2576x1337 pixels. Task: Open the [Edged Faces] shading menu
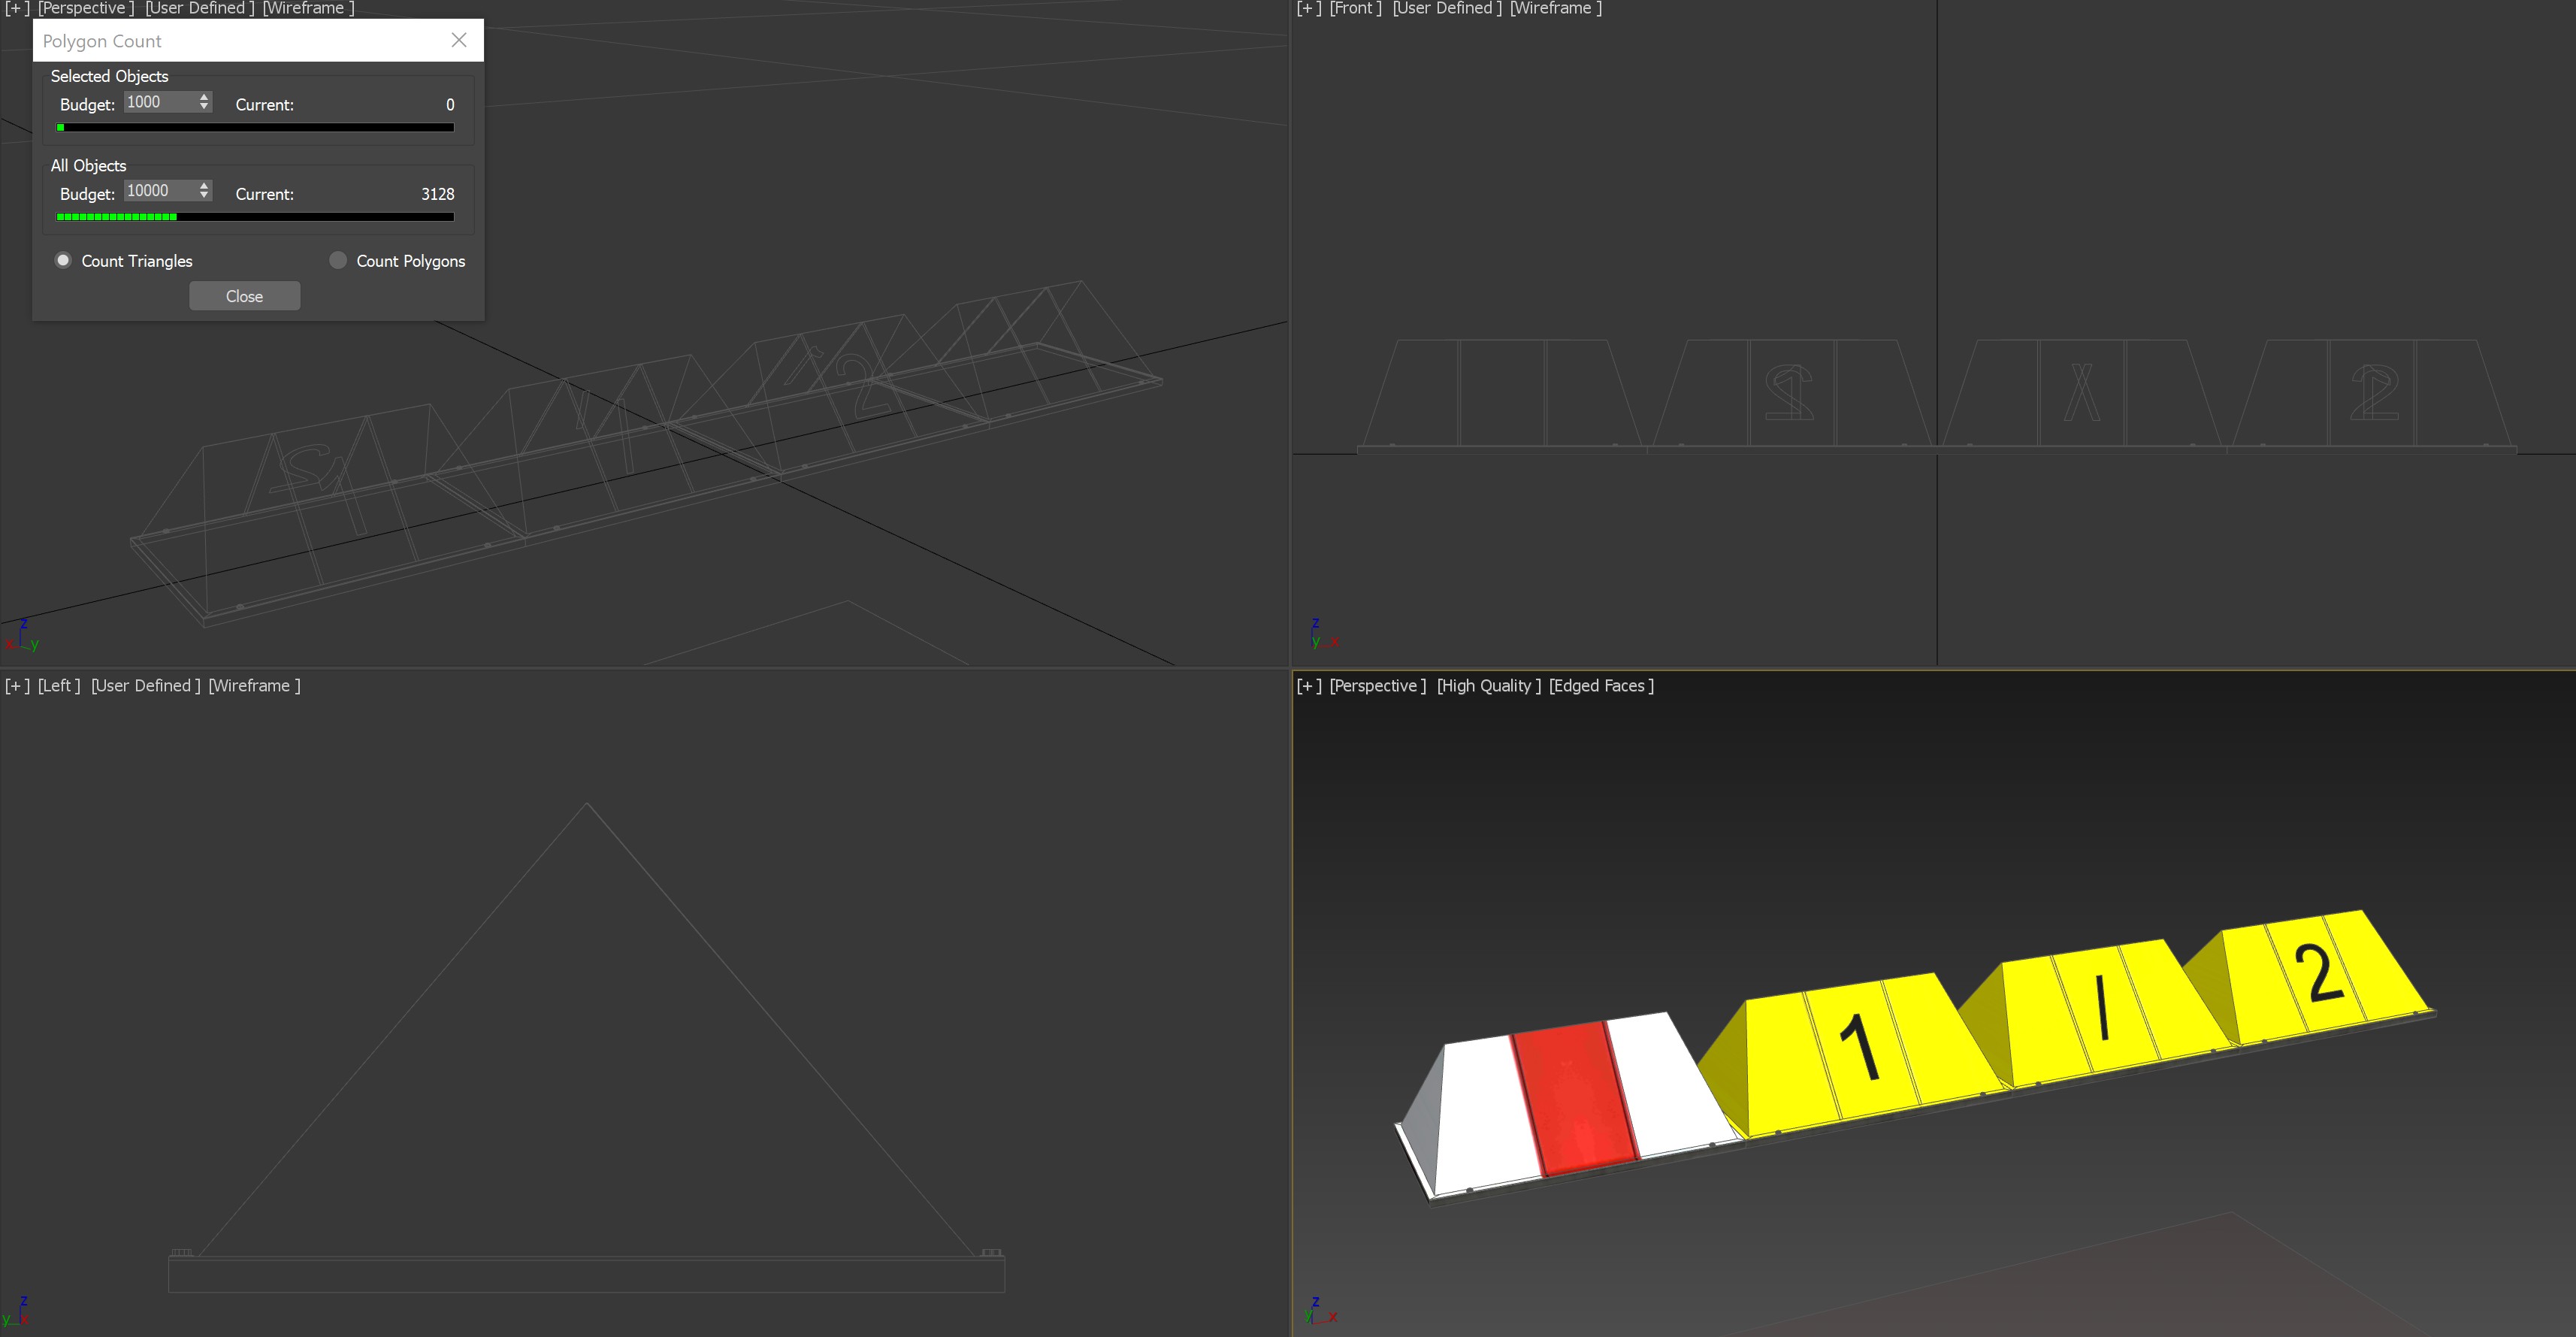1601,685
